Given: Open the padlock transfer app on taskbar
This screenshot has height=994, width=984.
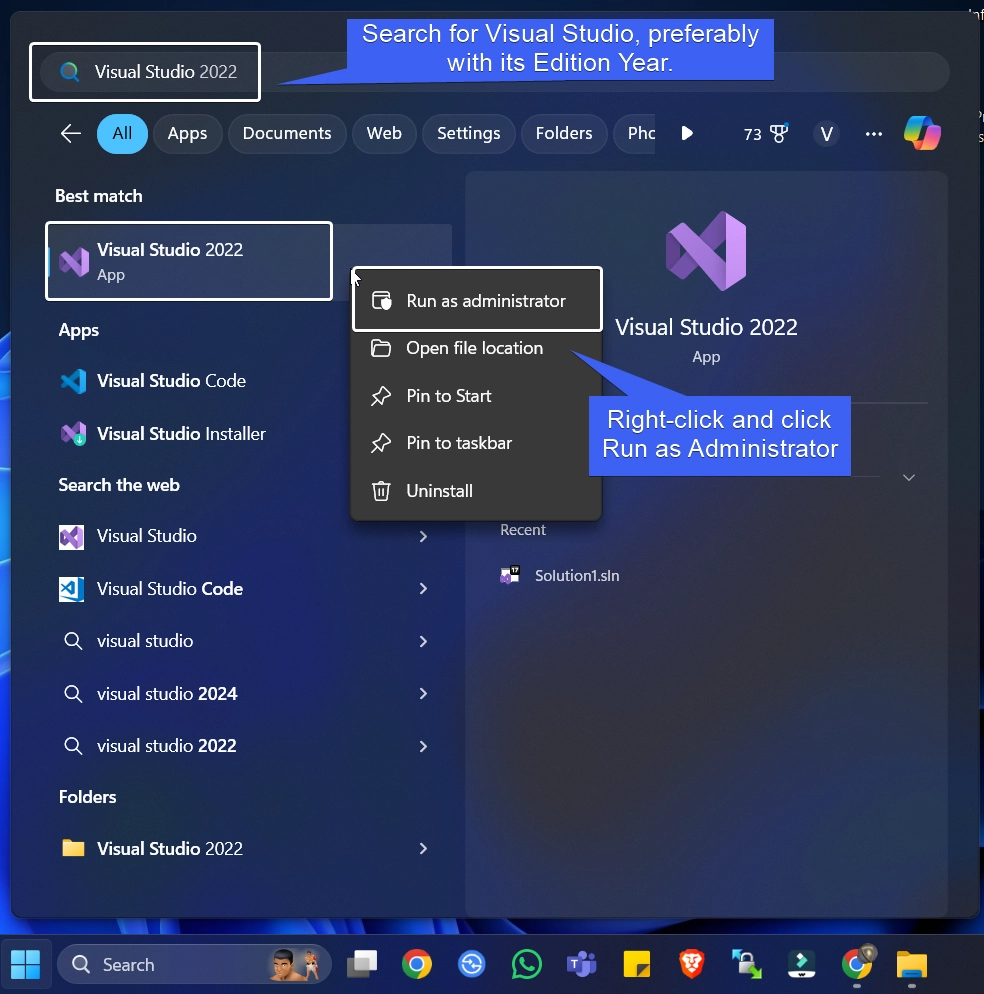Looking at the screenshot, I should pyautogui.click(x=746, y=964).
